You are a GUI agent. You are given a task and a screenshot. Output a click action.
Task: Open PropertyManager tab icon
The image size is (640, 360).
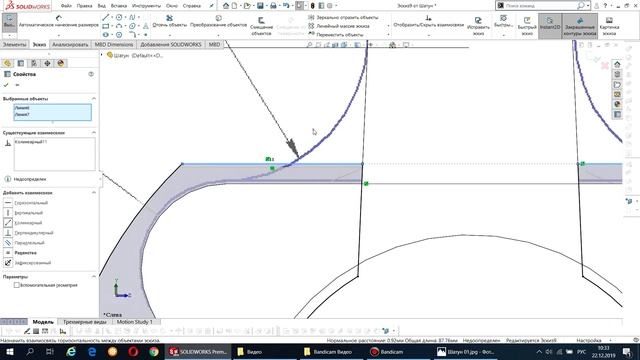pyautogui.click(x=21, y=63)
